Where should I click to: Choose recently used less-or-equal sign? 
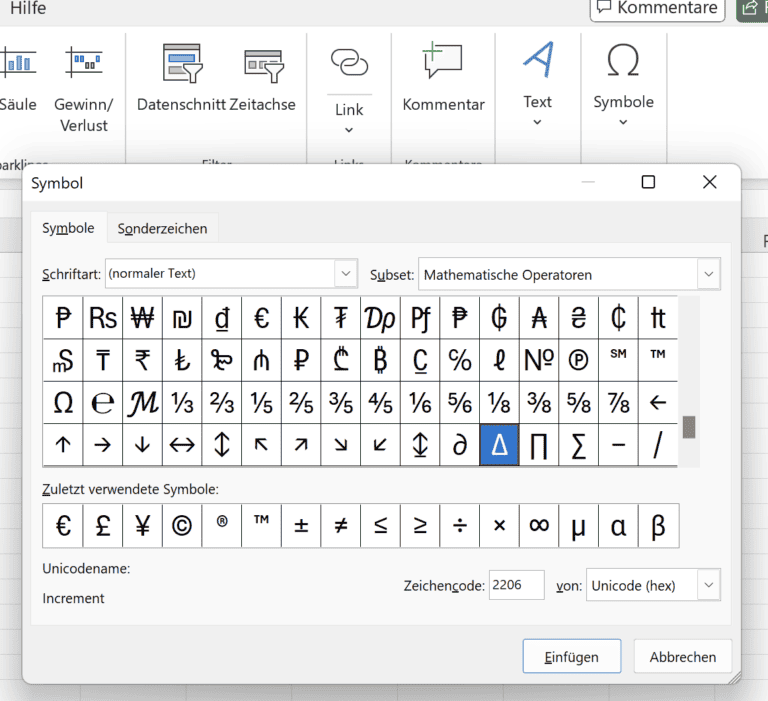(380, 526)
